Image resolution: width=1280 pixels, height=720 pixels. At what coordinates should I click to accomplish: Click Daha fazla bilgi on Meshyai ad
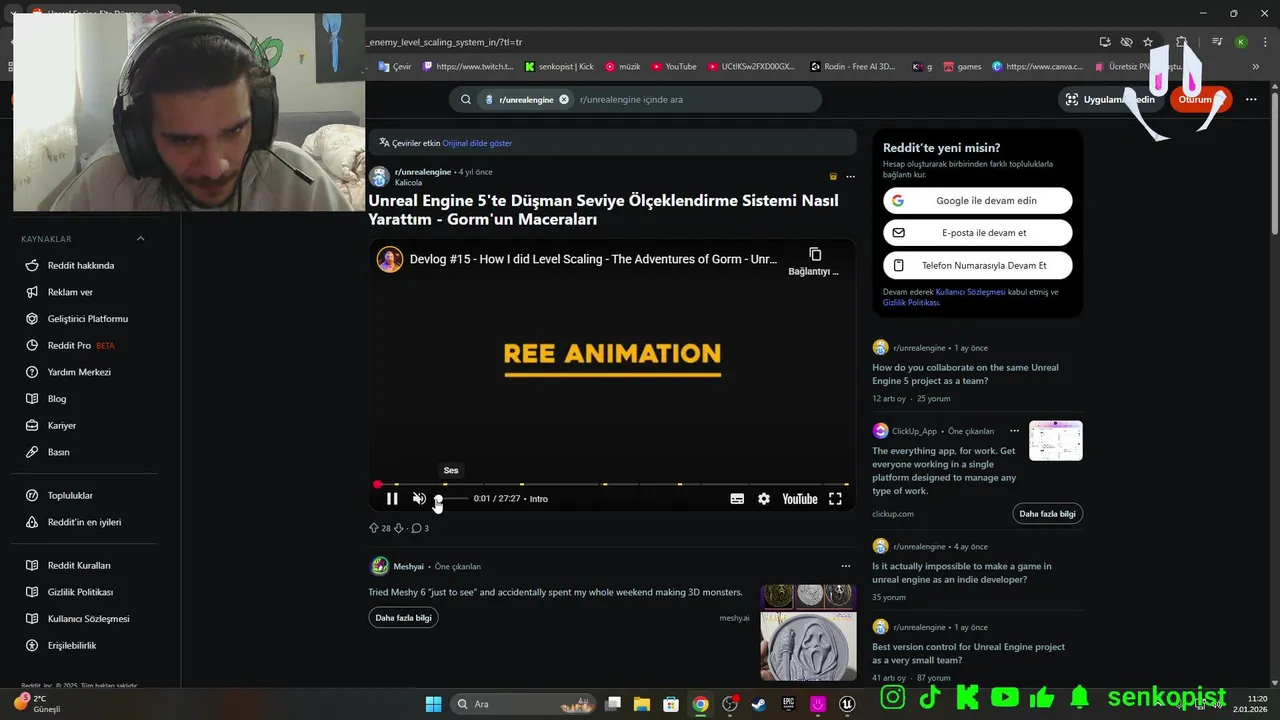tap(403, 618)
